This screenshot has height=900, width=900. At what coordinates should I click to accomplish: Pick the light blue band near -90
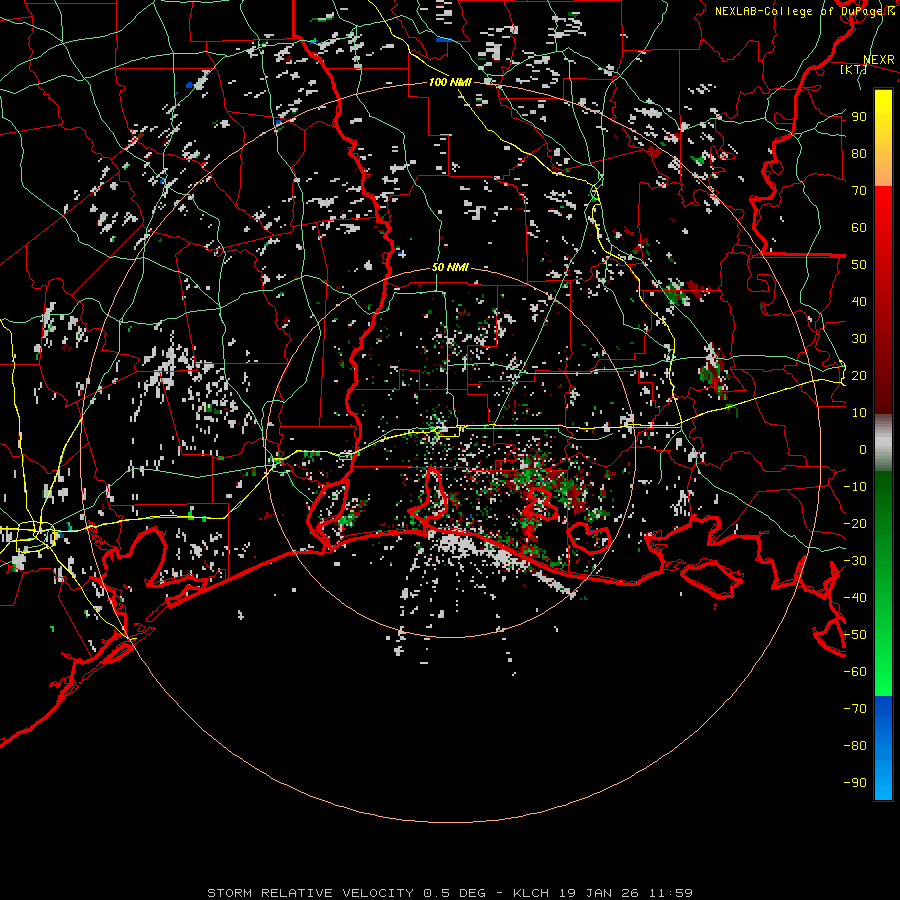(x=883, y=781)
